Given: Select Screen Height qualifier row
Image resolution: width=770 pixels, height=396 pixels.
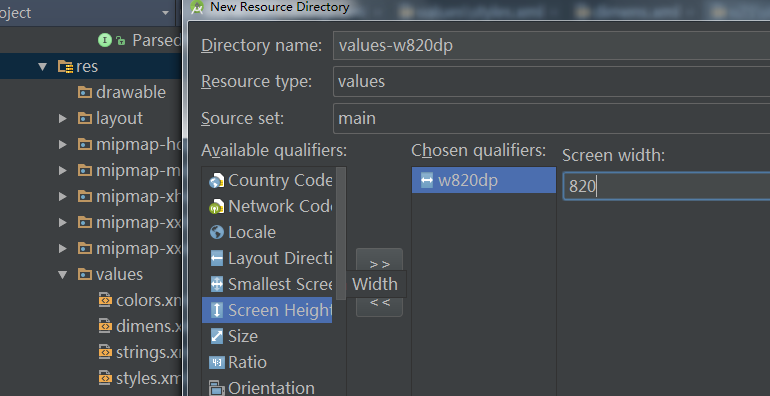Looking at the screenshot, I should pos(267,310).
